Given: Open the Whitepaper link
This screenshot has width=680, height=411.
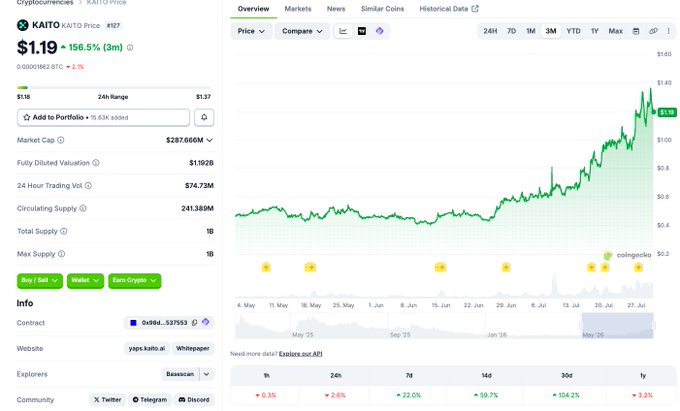Looking at the screenshot, I should click(x=193, y=349).
